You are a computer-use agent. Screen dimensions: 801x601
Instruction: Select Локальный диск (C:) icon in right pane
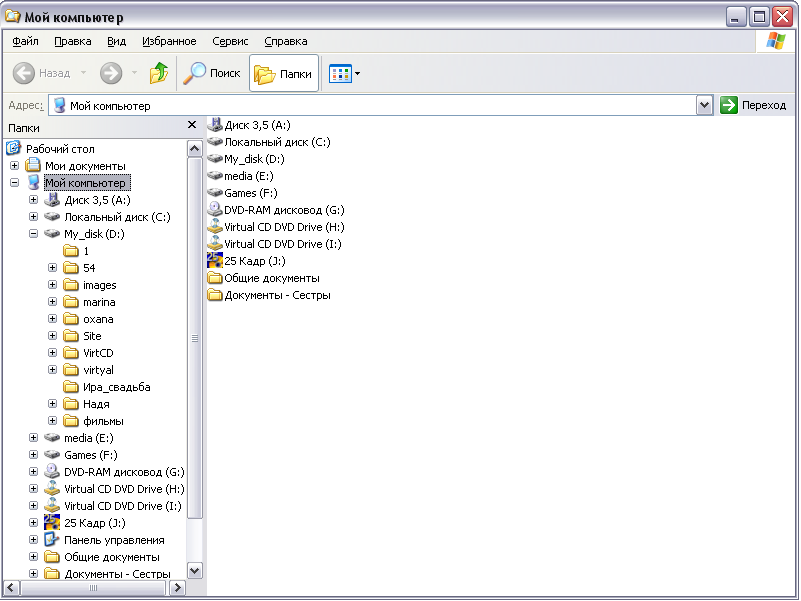tap(215, 142)
